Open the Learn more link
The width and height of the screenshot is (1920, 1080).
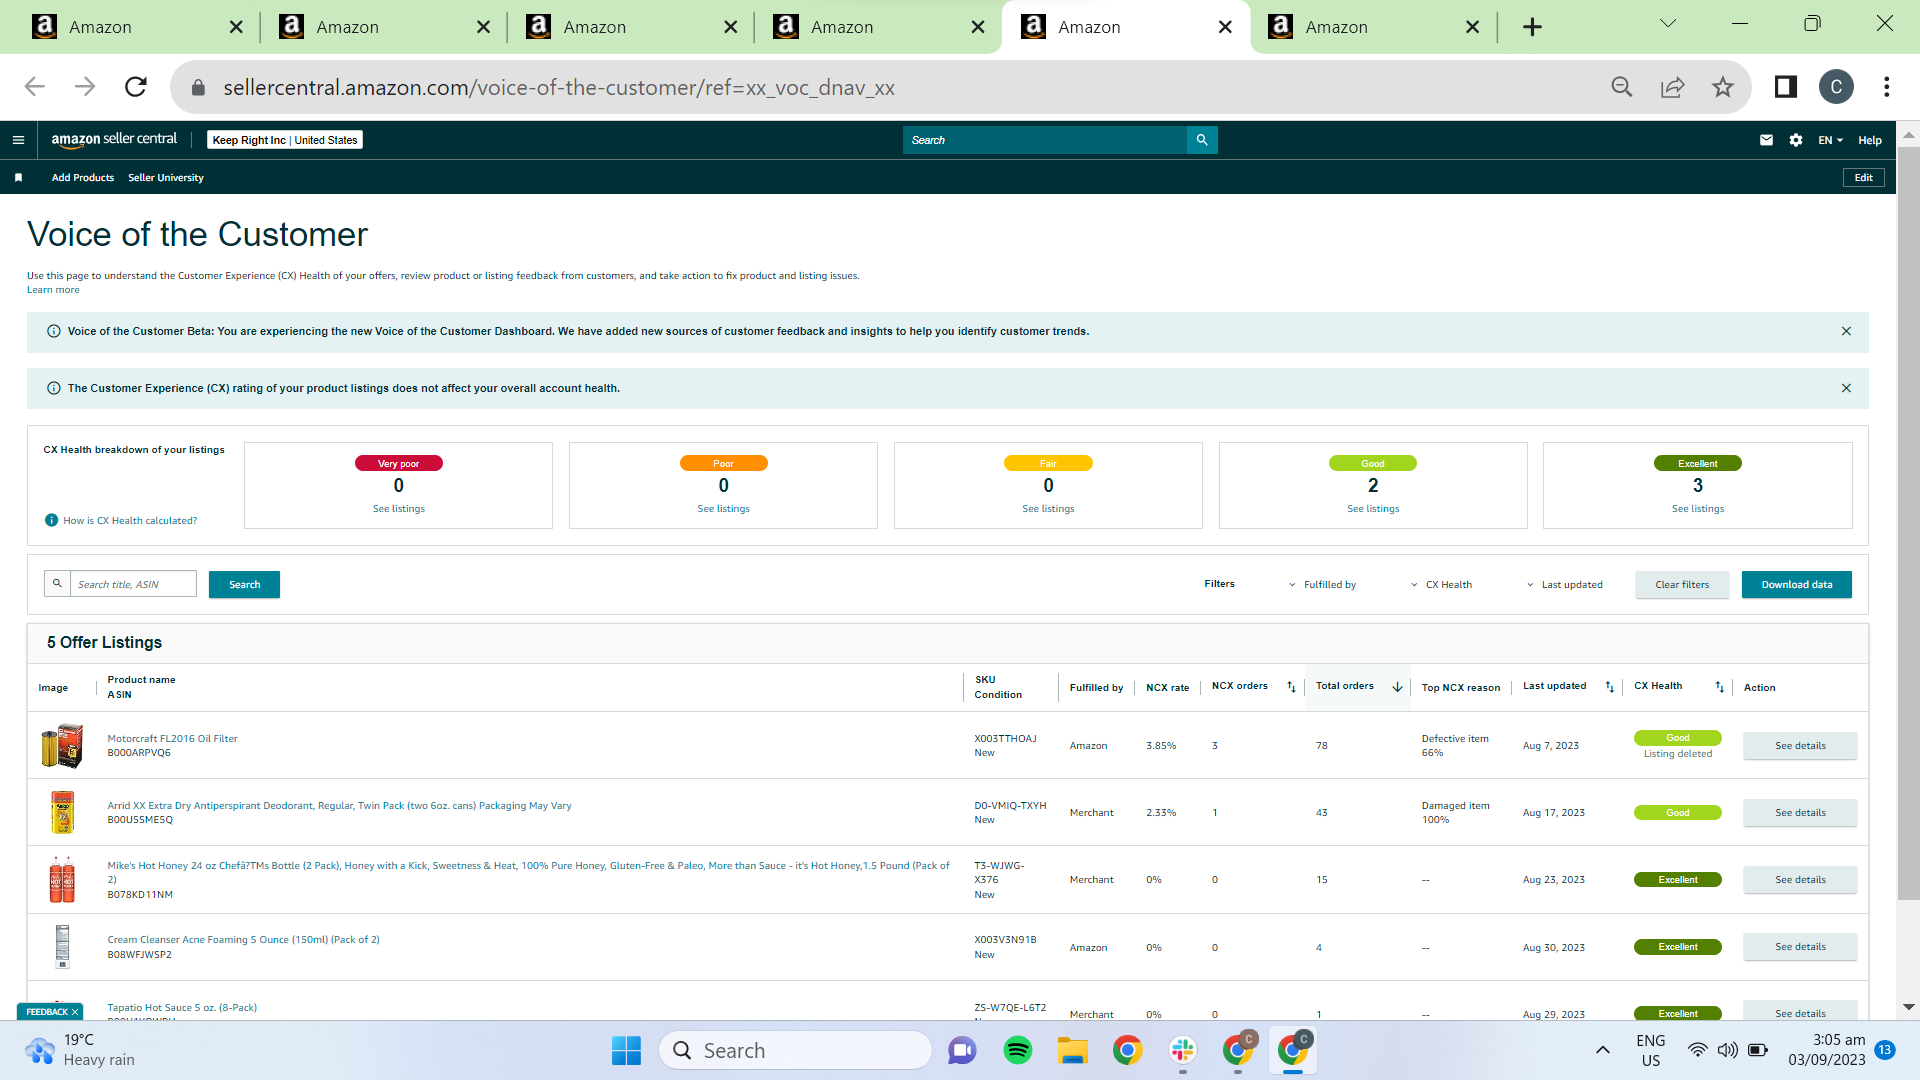click(53, 290)
